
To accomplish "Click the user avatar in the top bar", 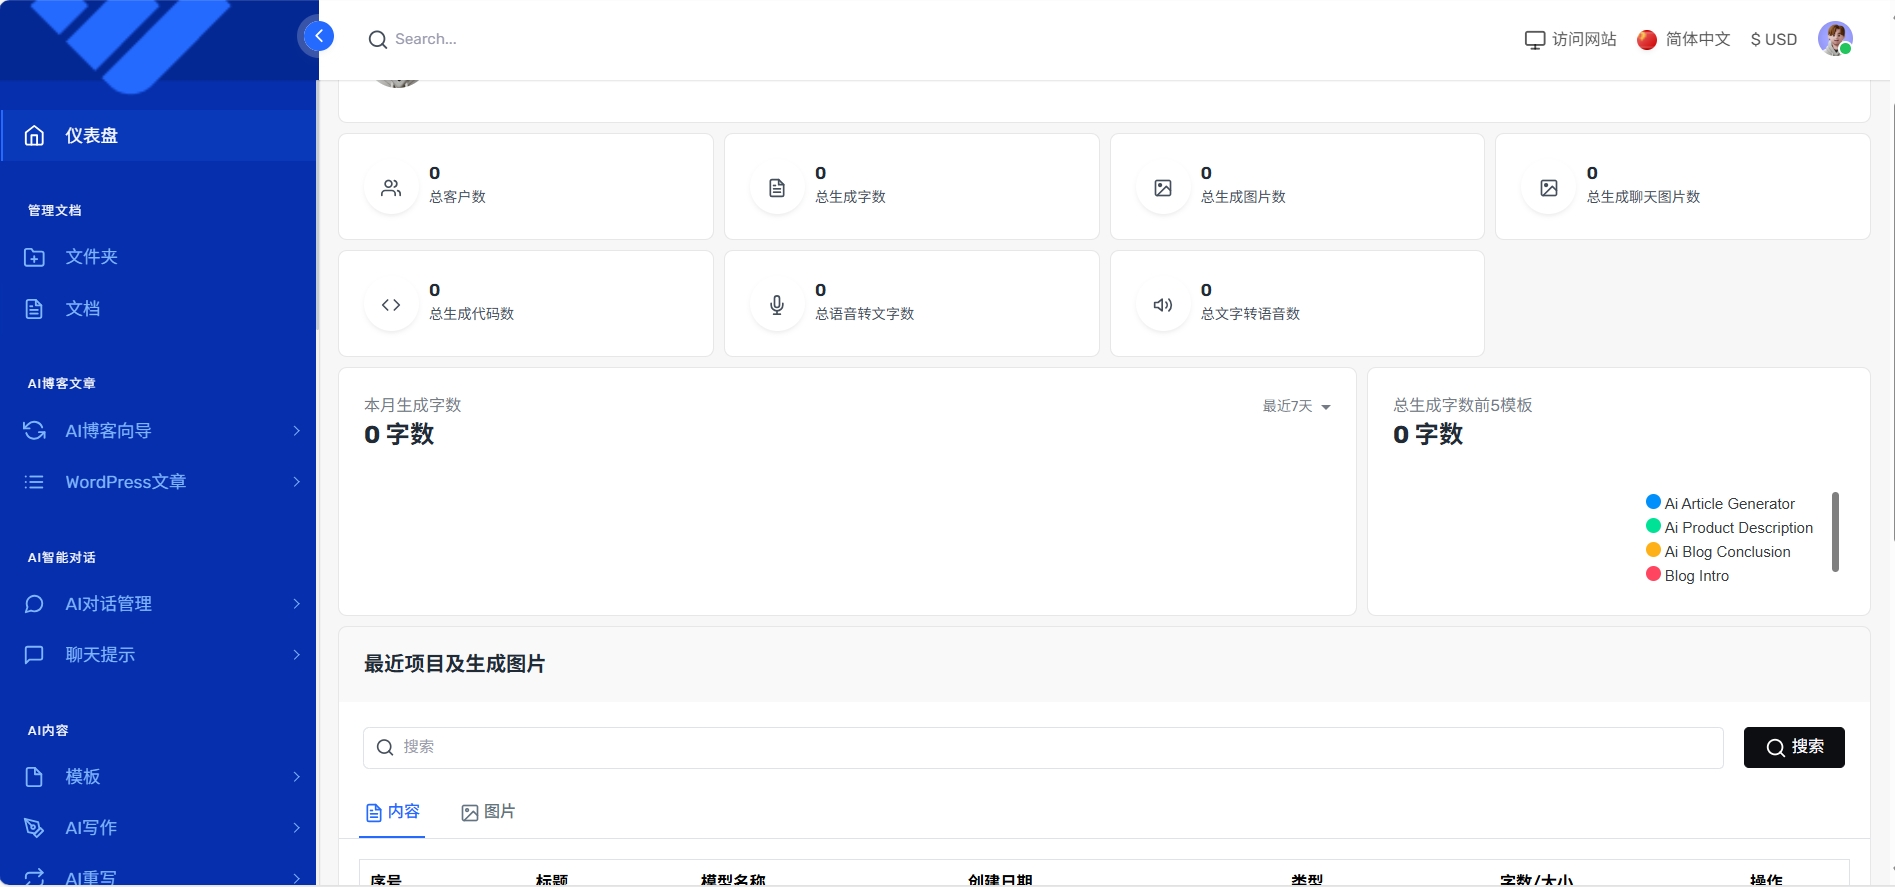I will 1834,39.
